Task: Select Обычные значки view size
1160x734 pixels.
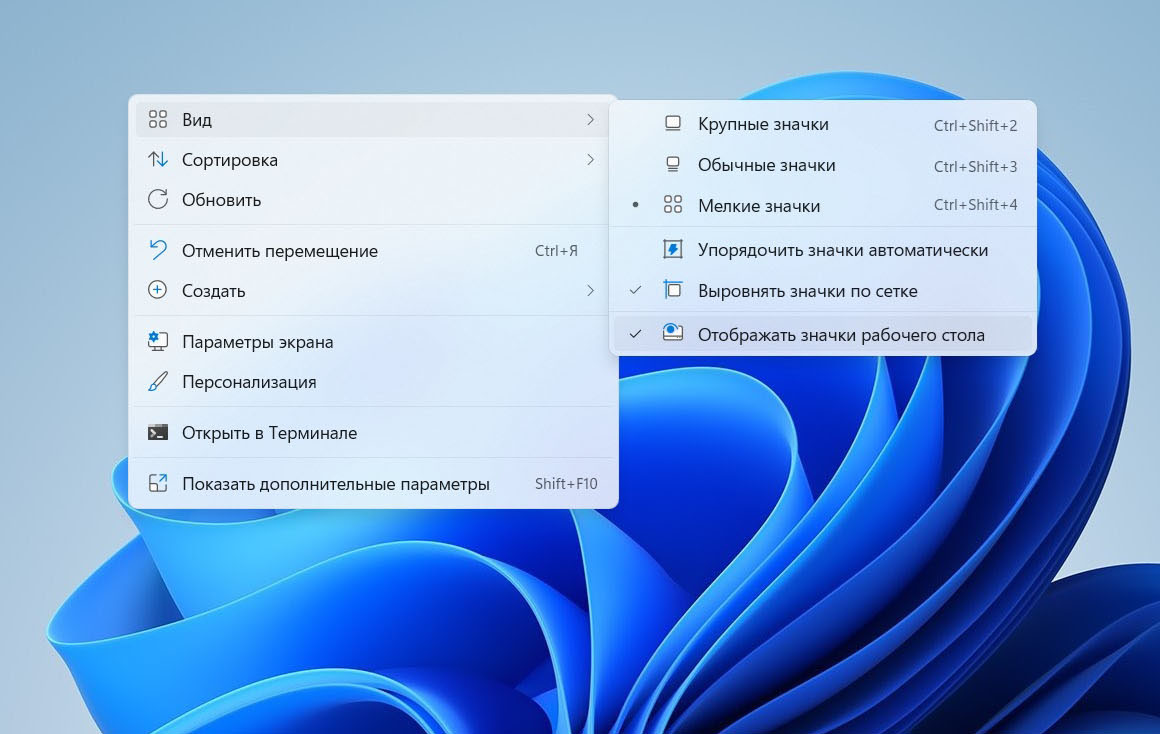Action: [823, 165]
